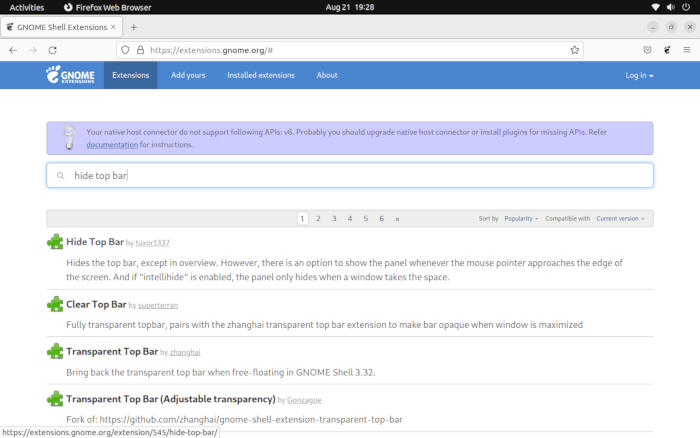Open Transparent Top Bar (Adjustable transparency) extension
The width and height of the screenshot is (700, 438).
coord(171,399)
